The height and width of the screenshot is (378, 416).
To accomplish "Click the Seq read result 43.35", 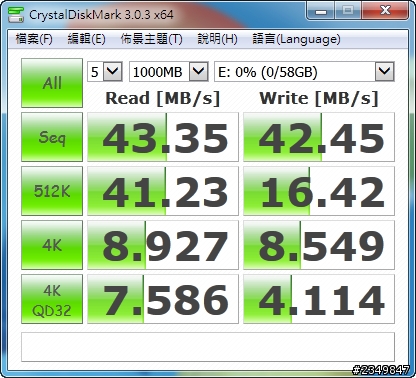I will pos(163,137).
